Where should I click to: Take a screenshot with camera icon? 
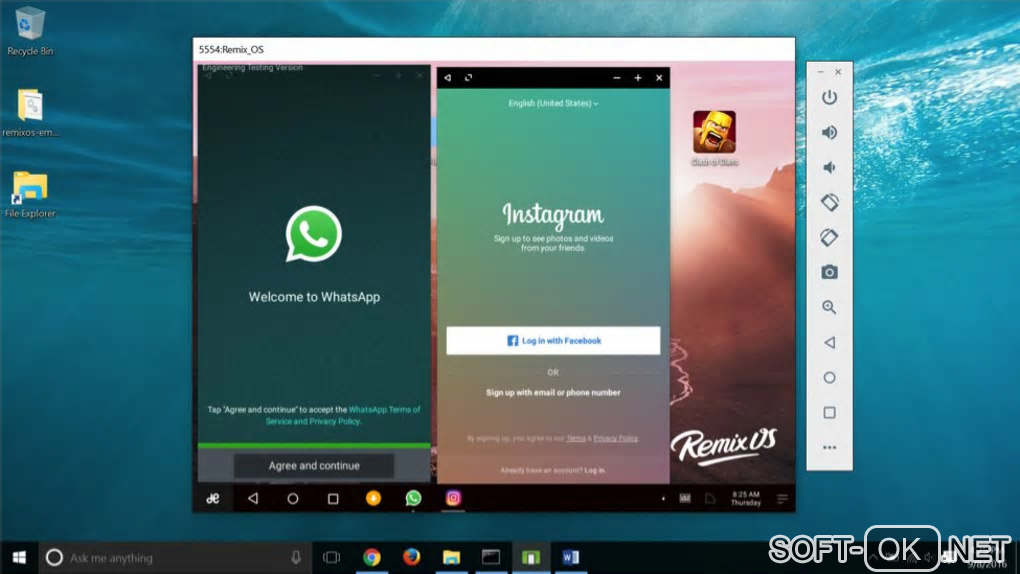coord(829,272)
